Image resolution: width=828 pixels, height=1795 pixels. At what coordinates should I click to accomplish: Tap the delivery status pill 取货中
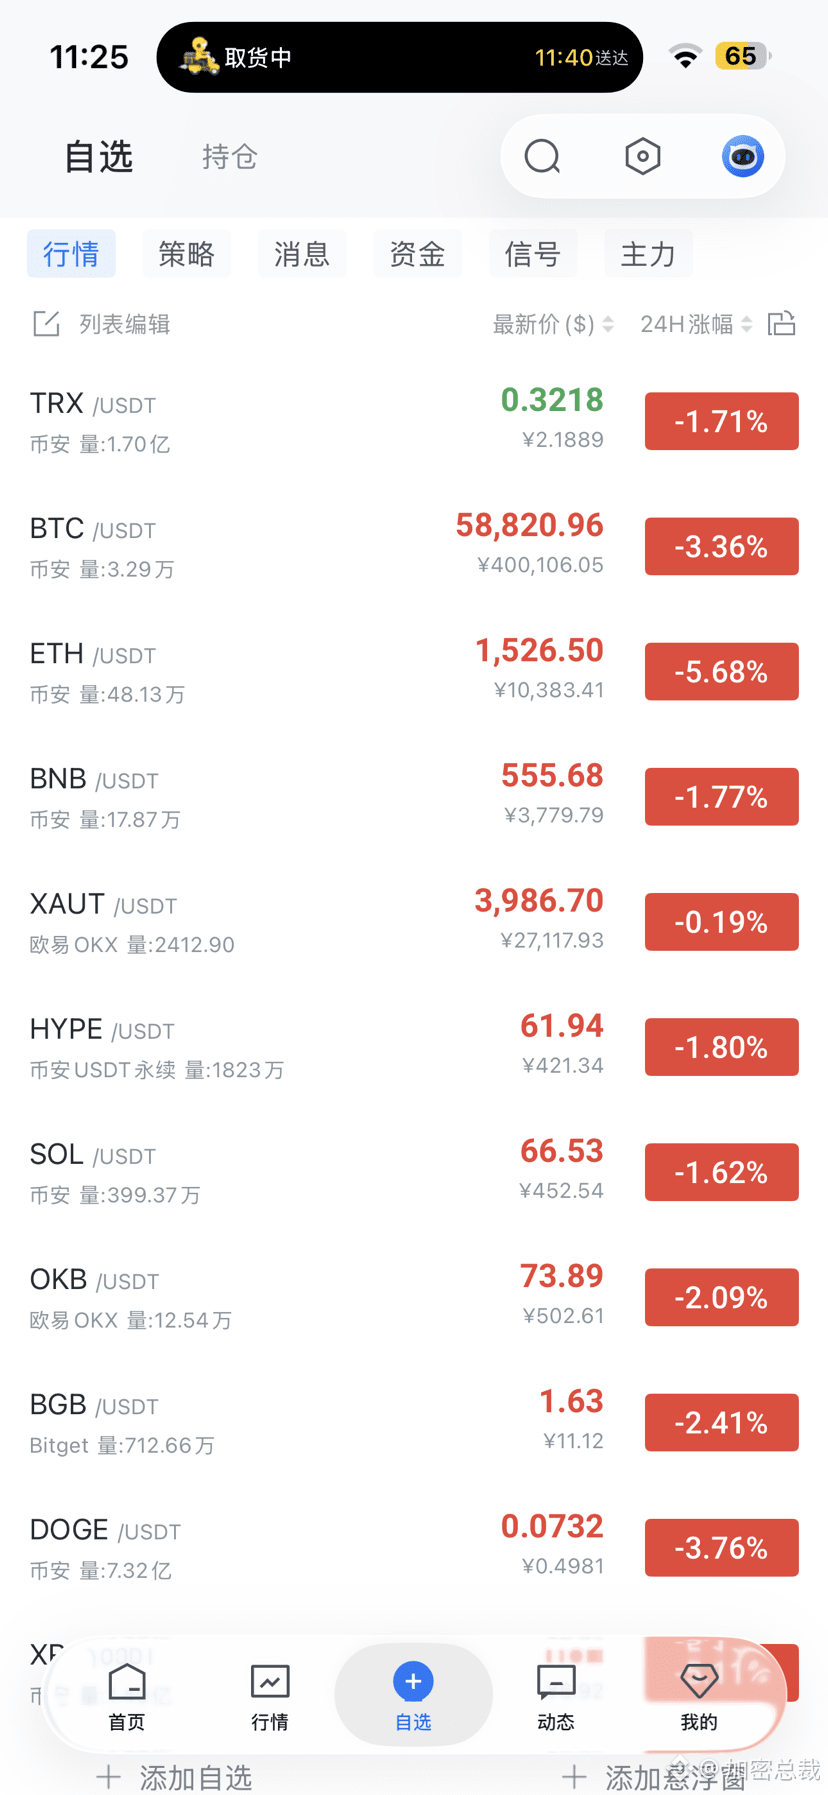(400, 57)
